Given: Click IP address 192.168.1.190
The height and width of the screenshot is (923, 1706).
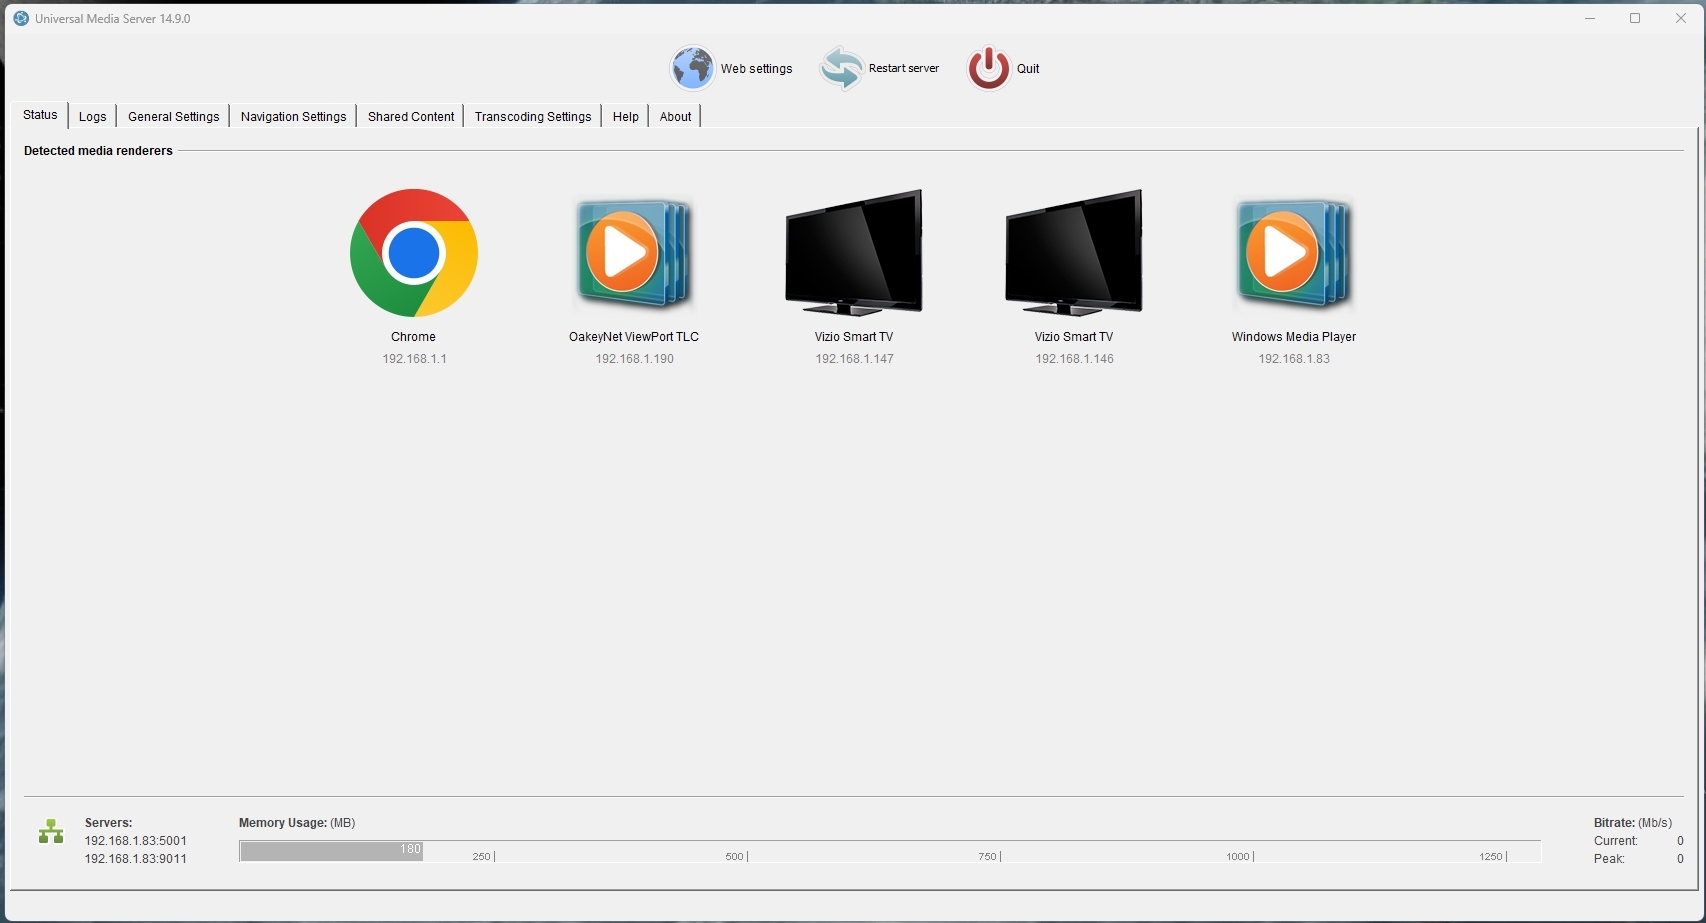Looking at the screenshot, I should pos(634,359).
